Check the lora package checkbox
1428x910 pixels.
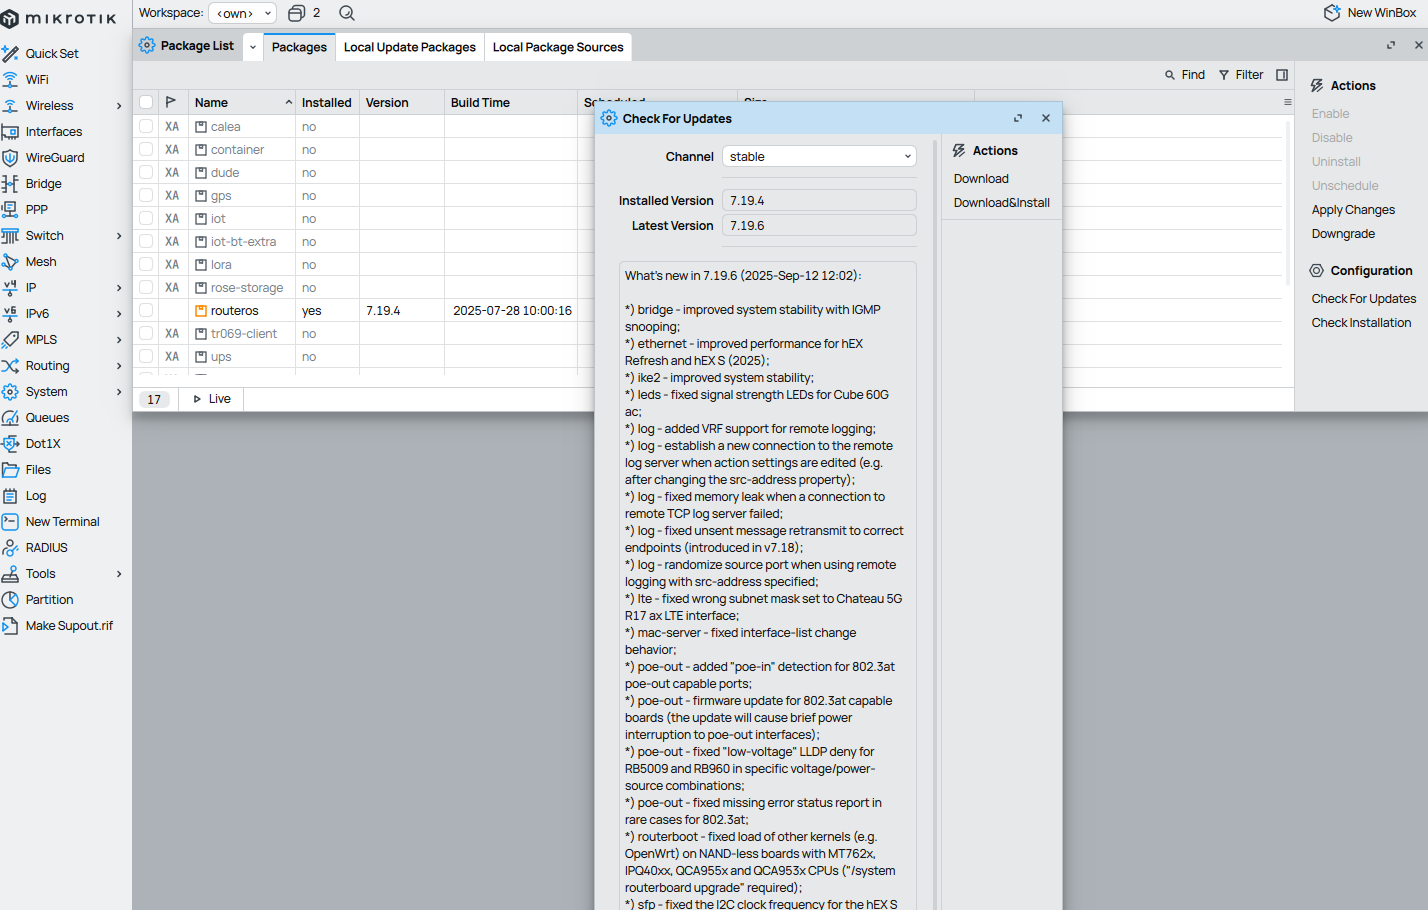click(x=146, y=265)
